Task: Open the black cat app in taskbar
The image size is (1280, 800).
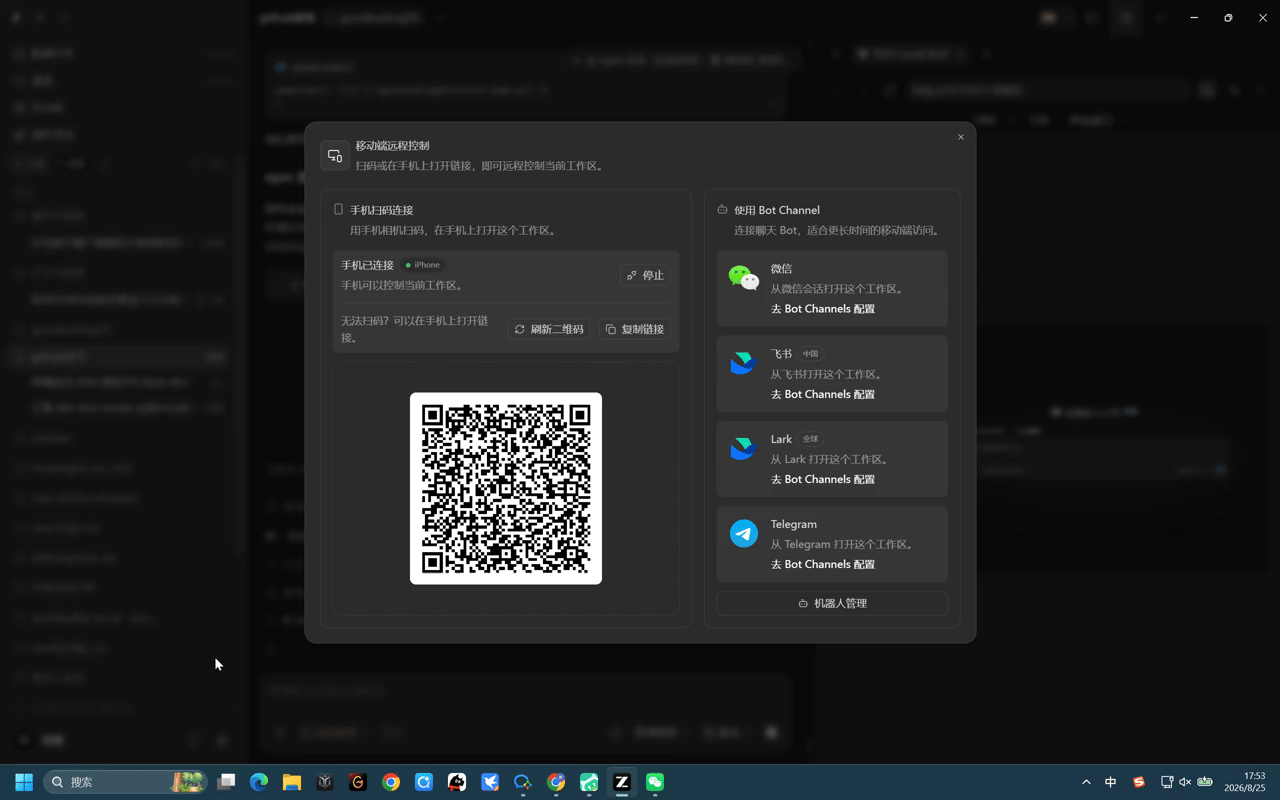Action: pos(457,782)
